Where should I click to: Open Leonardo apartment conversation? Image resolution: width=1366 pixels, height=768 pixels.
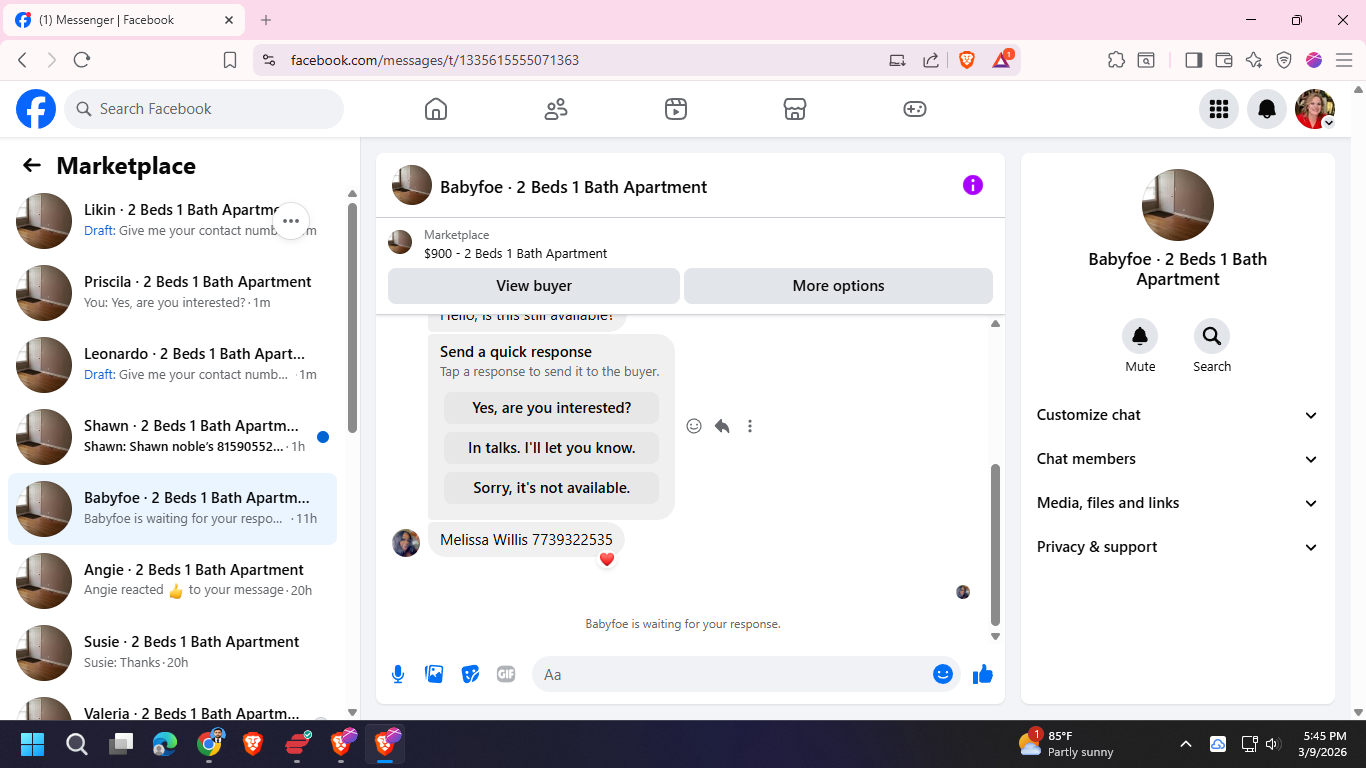tap(172, 365)
